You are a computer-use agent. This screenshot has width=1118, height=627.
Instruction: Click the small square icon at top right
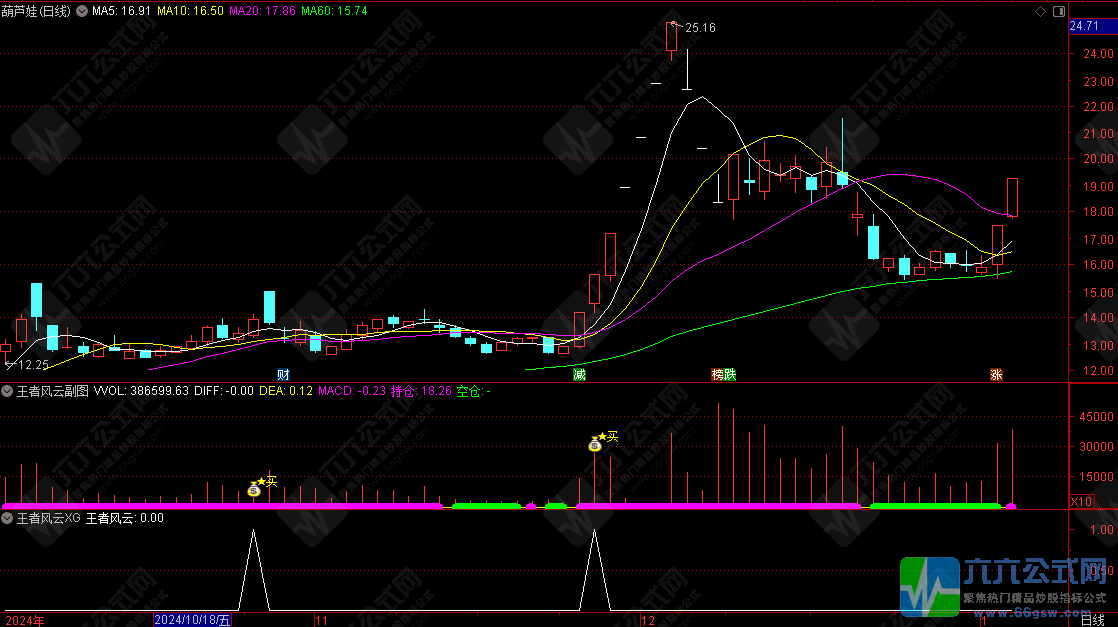[1057, 11]
